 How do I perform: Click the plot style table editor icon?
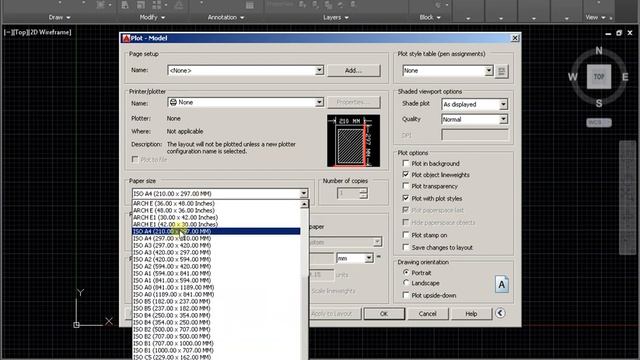click(501, 71)
